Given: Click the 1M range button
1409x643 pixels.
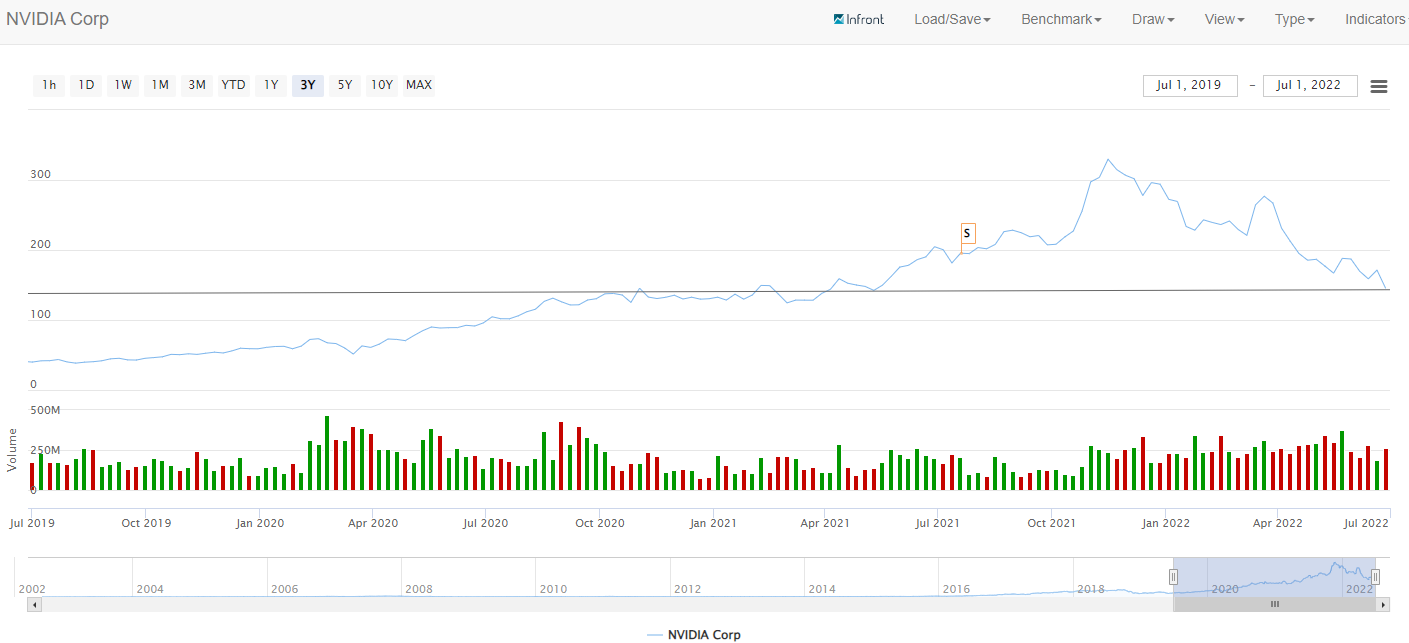Looking at the screenshot, I should (160, 85).
